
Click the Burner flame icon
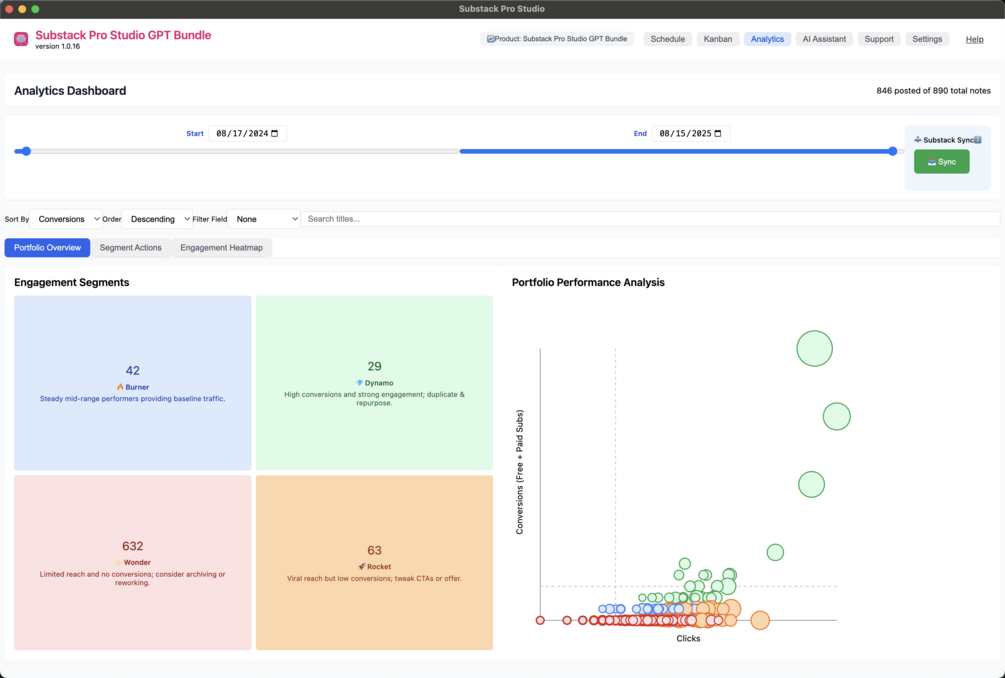(x=120, y=387)
